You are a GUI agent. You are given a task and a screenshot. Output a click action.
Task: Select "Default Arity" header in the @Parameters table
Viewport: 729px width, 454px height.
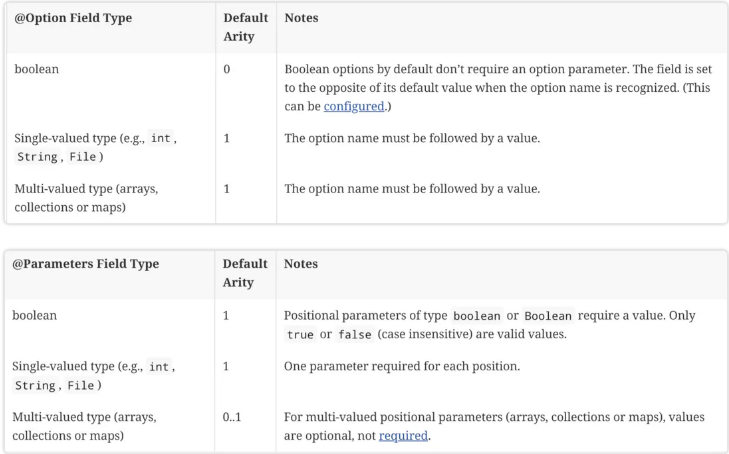[x=244, y=274]
